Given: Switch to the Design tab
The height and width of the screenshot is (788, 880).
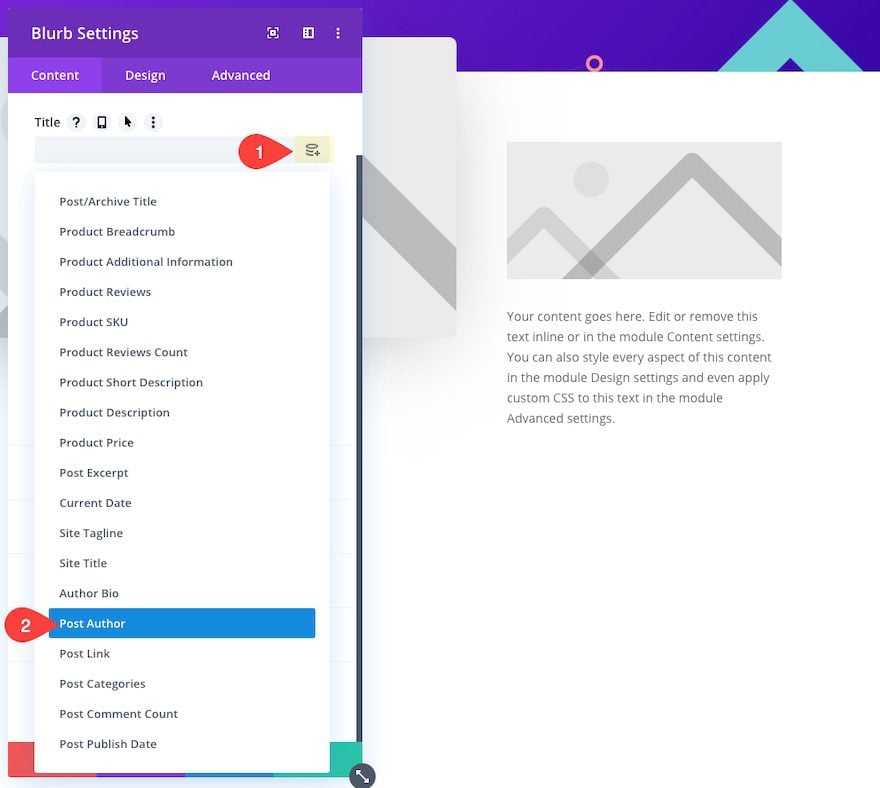Looking at the screenshot, I should 145,75.
